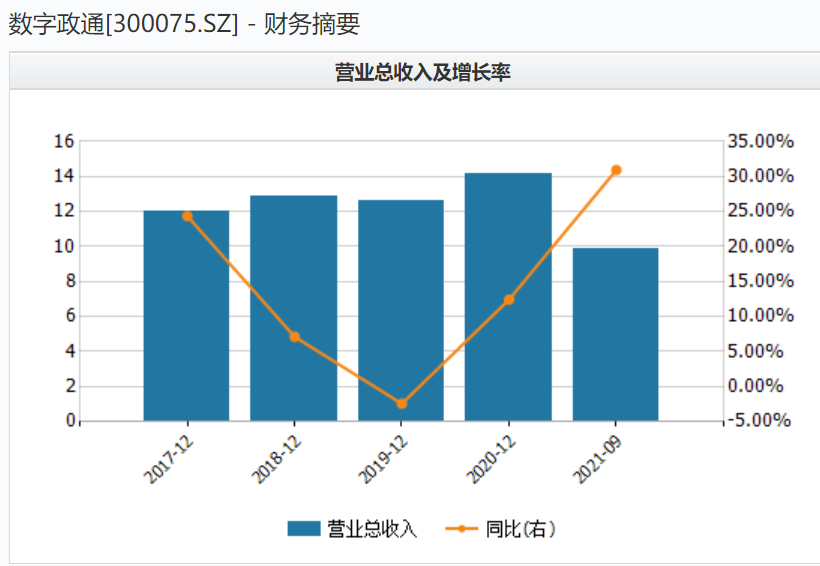The height and width of the screenshot is (566, 820).
Task: Click the 30.00% right axis label
Action: pos(761,176)
